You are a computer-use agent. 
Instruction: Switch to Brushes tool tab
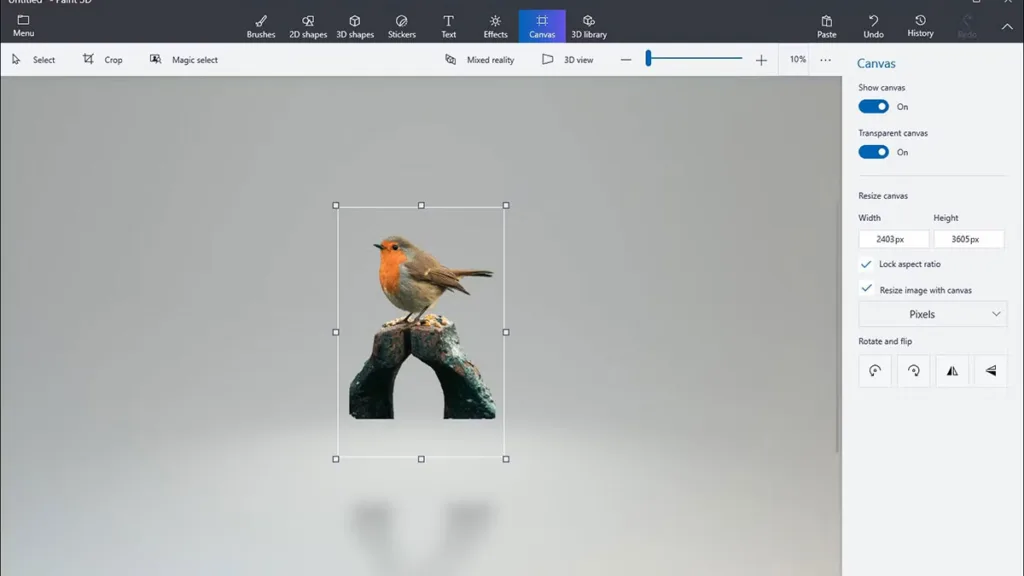[x=261, y=27]
